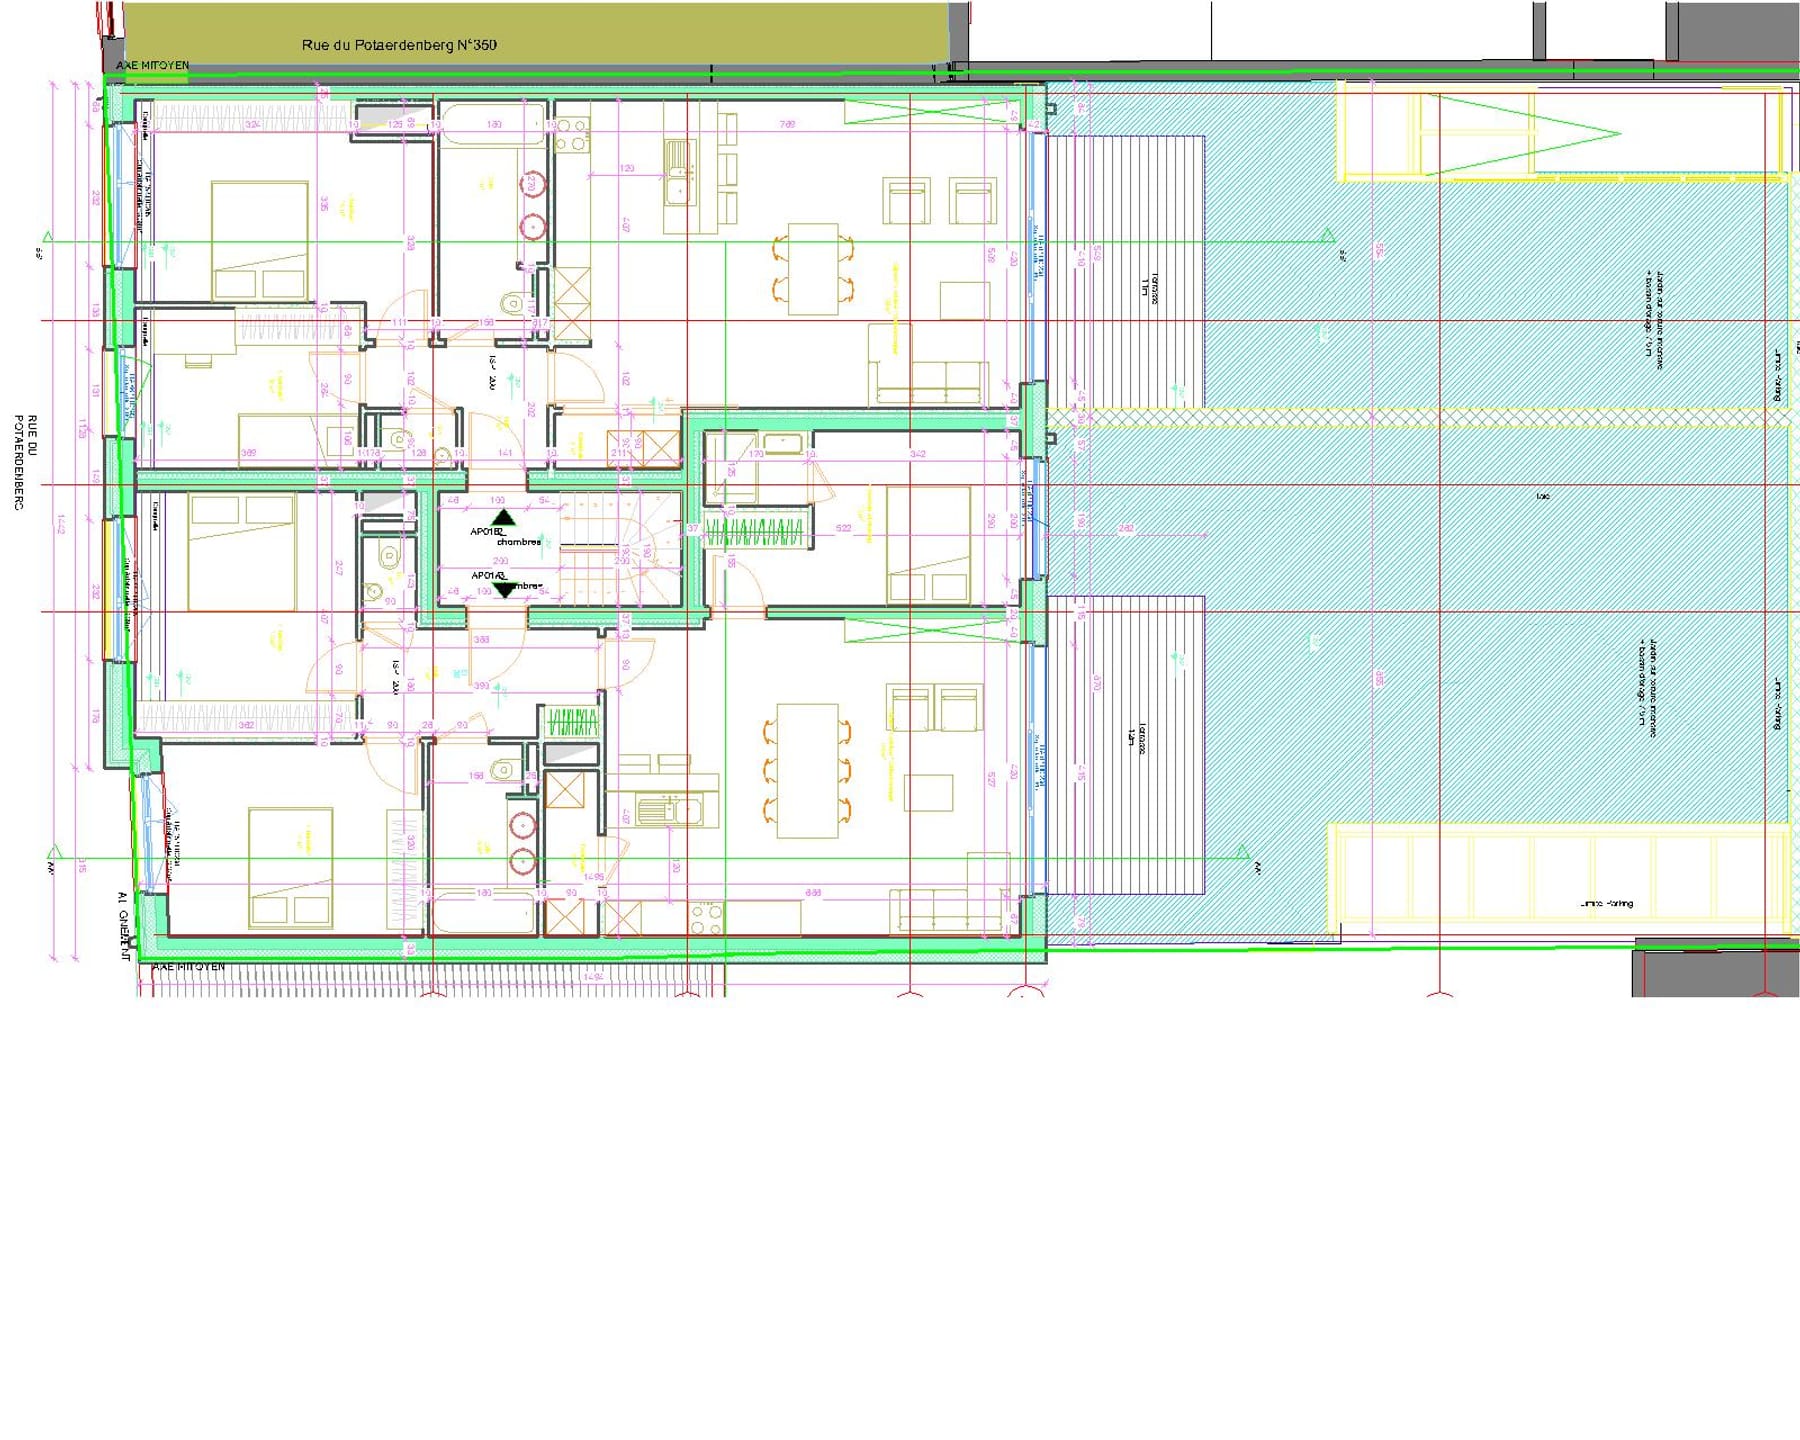Viewport: 1800px width, 1440px height.
Task: Select the four-burner hob at bottom kitchen
Action: tap(706, 918)
